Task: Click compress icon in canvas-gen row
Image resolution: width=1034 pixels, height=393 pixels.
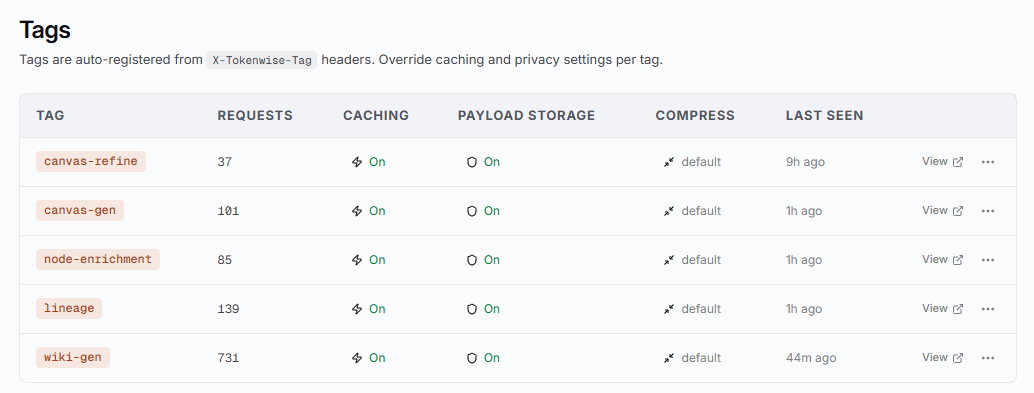Action: click(669, 211)
